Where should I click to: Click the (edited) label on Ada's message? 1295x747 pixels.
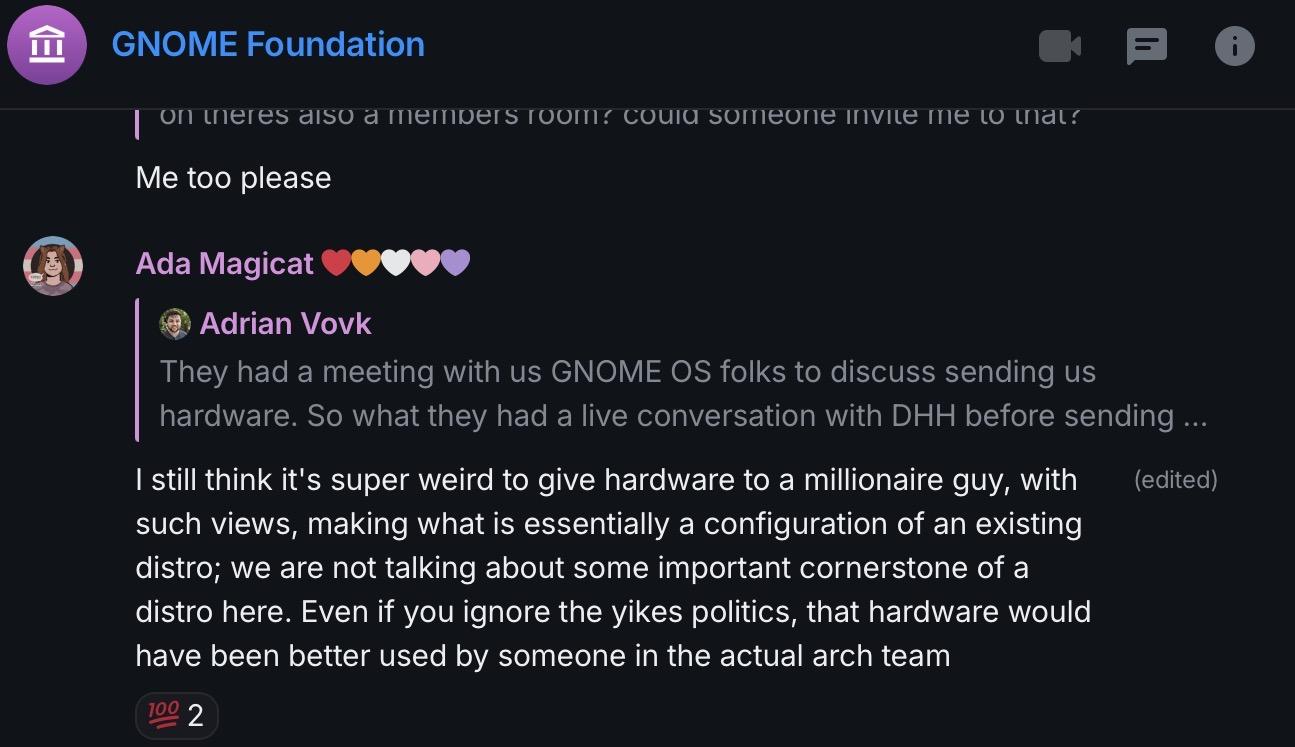pyautogui.click(x=1175, y=480)
